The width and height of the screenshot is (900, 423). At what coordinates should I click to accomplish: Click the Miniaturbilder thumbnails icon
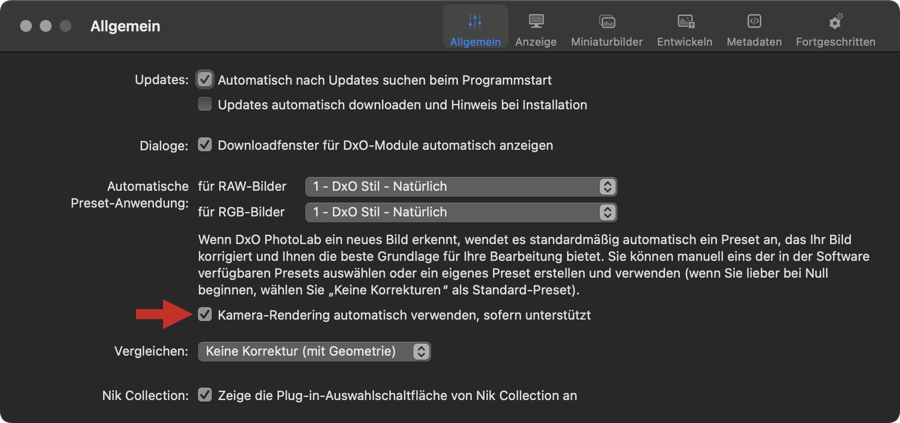point(607,21)
